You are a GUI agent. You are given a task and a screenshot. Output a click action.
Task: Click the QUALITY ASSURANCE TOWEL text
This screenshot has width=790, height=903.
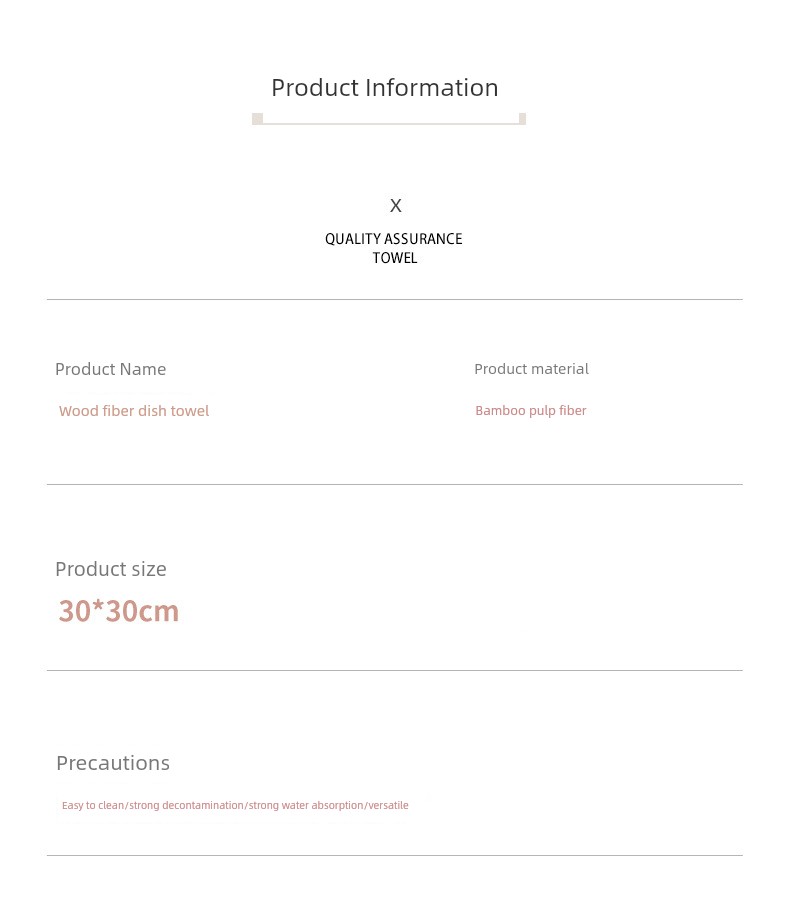[394, 248]
